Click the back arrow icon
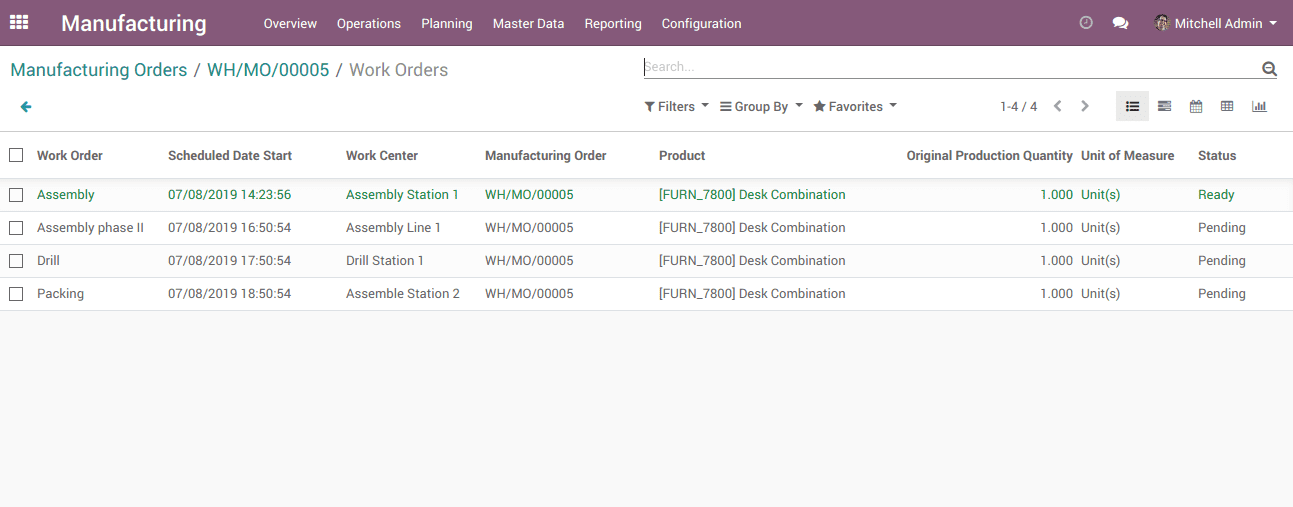 click(x=26, y=107)
